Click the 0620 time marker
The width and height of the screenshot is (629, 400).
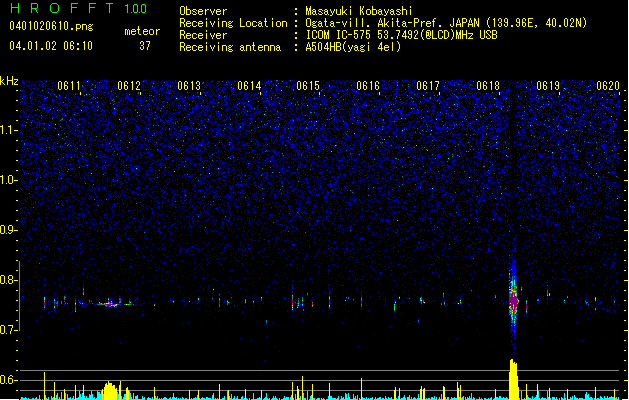click(608, 86)
